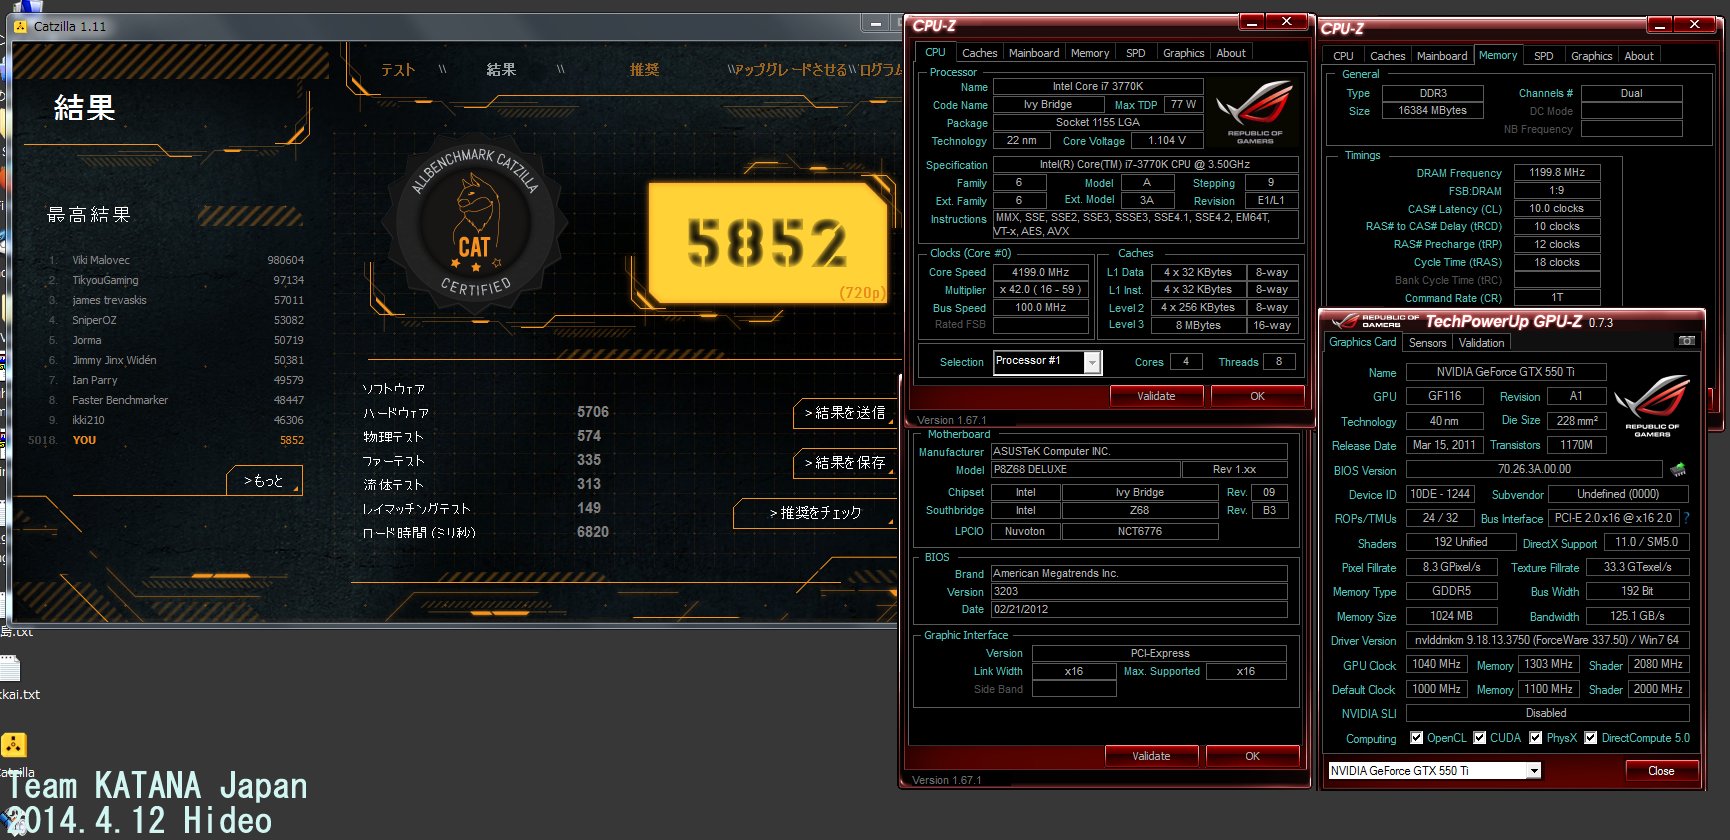Viewport: 1730px width, 840px height.
Task: Click the Driver Version field in GPU-Z
Action: click(1547, 640)
